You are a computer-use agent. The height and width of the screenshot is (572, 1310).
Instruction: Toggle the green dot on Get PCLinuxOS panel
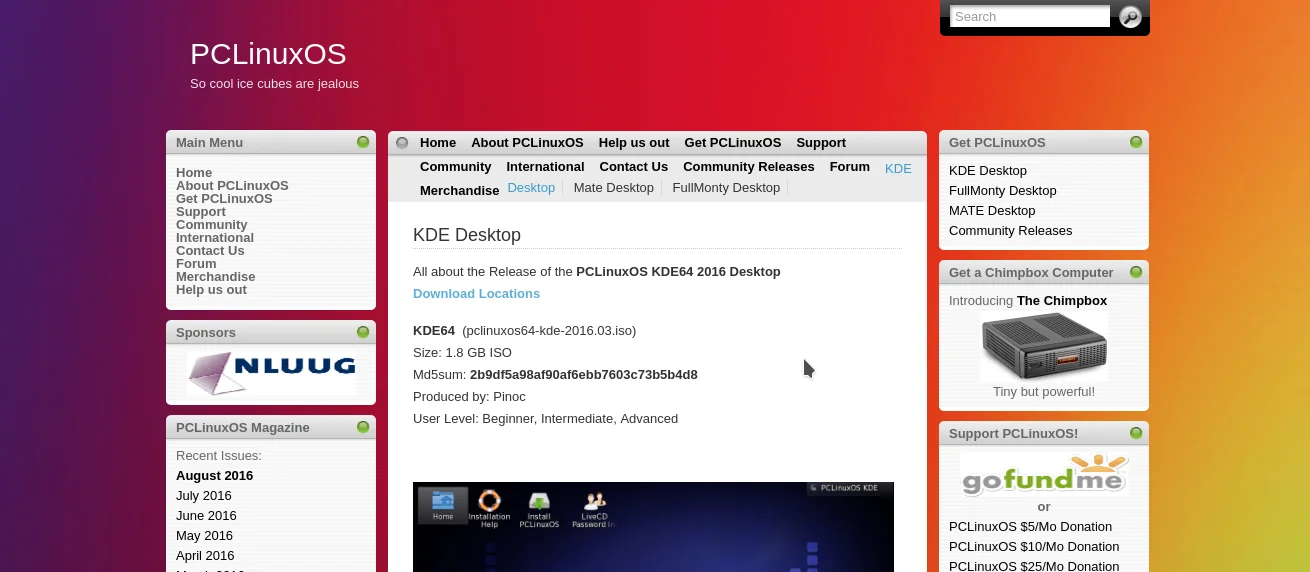(x=1136, y=142)
